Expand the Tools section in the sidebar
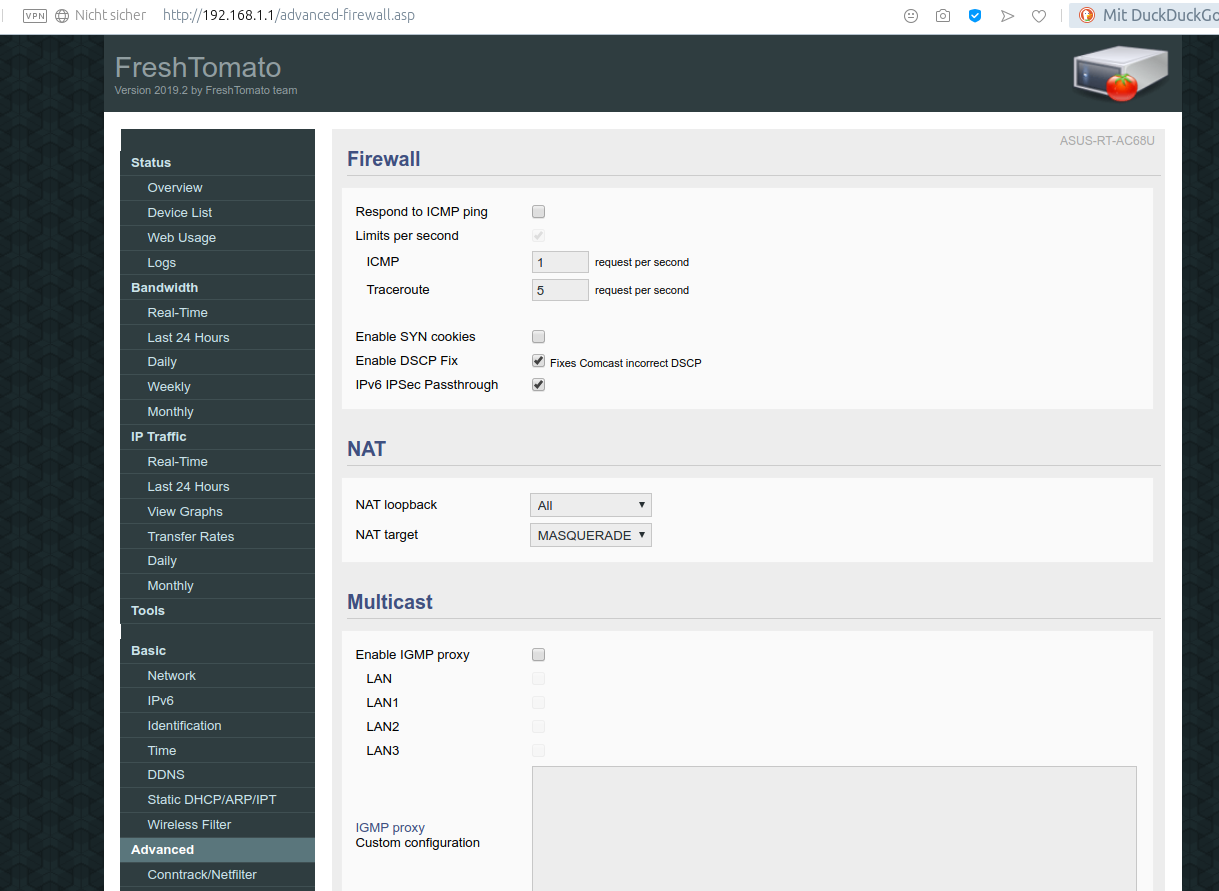 pyautogui.click(x=147, y=610)
